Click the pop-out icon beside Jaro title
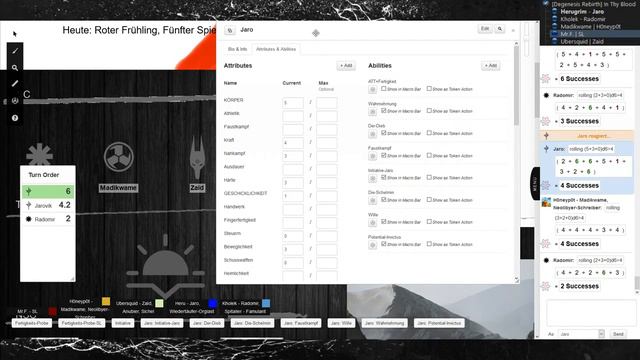This screenshot has height=360, width=640. (x=230, y=30)
